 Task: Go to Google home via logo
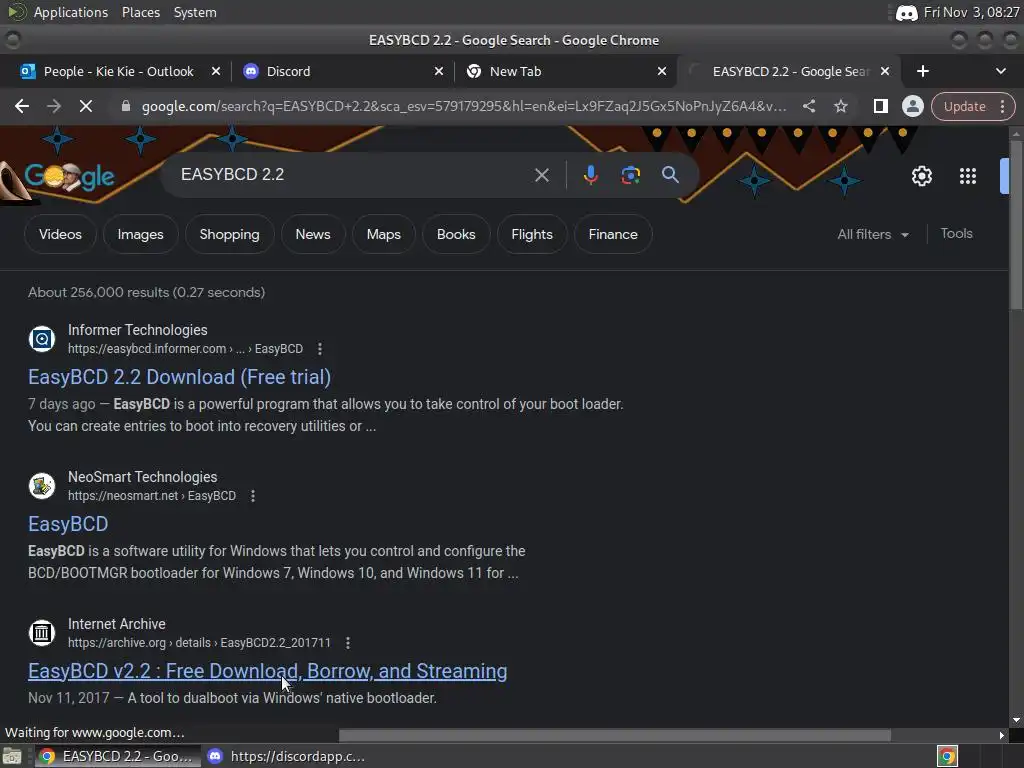69,176
